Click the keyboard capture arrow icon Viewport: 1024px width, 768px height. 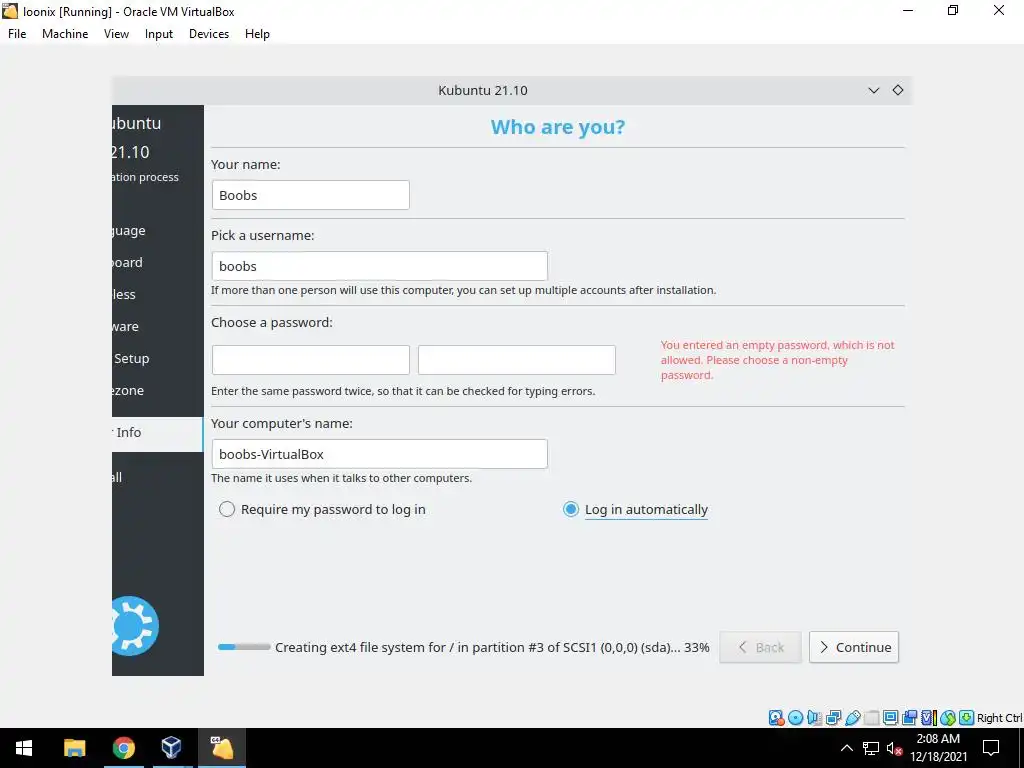pos(967,718)
